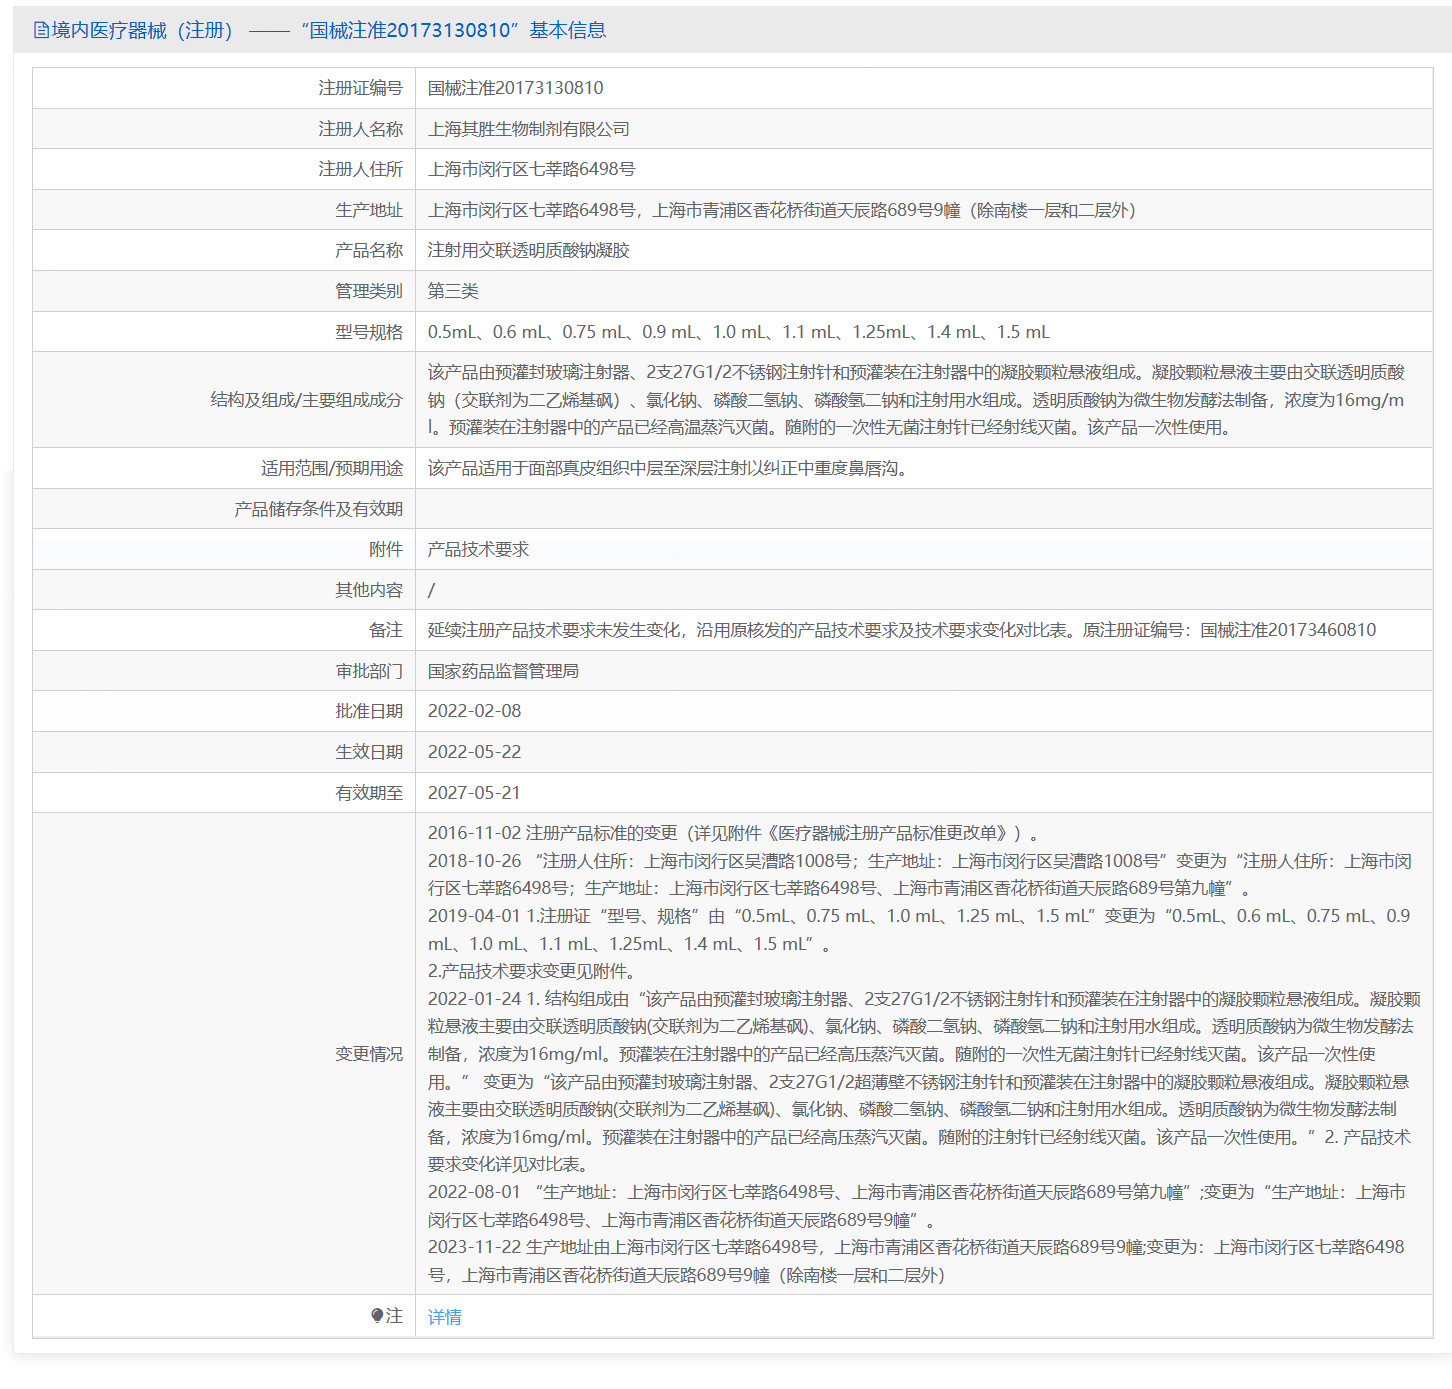Viewport: 1452px width, 1389px height.
Task: Click management category value 第三类
Action: click(453, 291)
